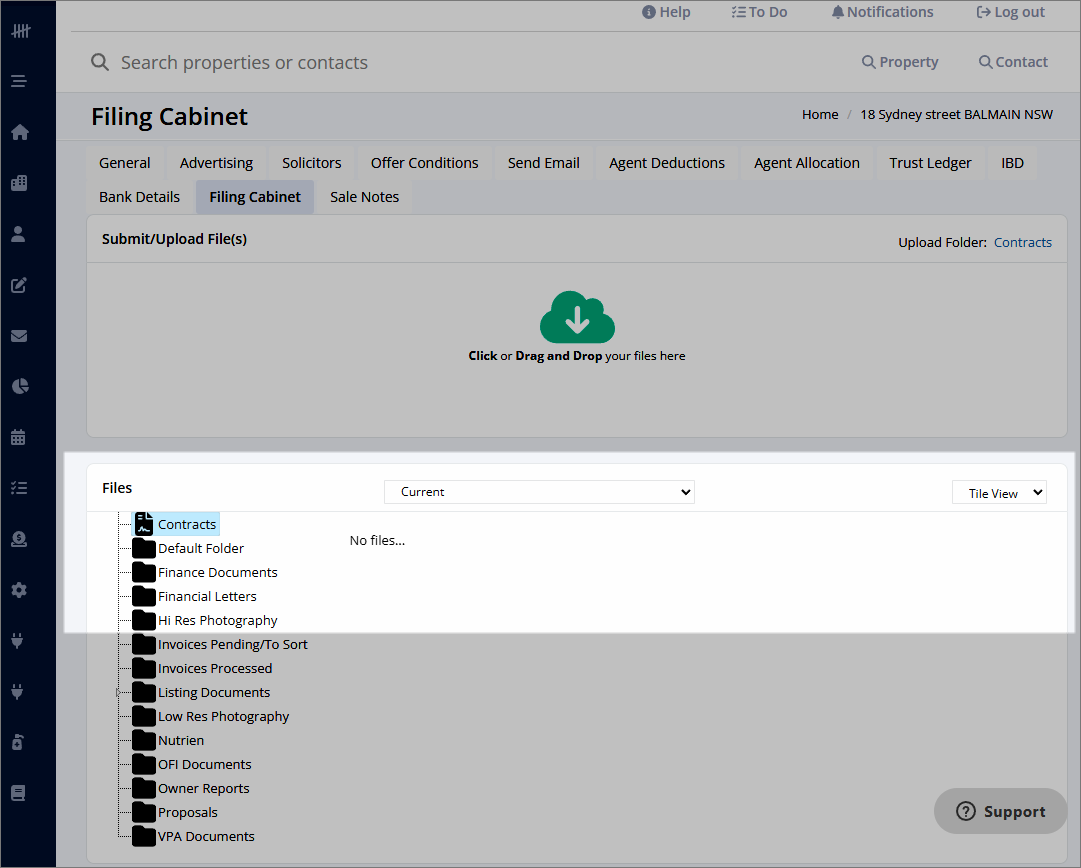Click the drag and drop upload area text

[577, 356]
